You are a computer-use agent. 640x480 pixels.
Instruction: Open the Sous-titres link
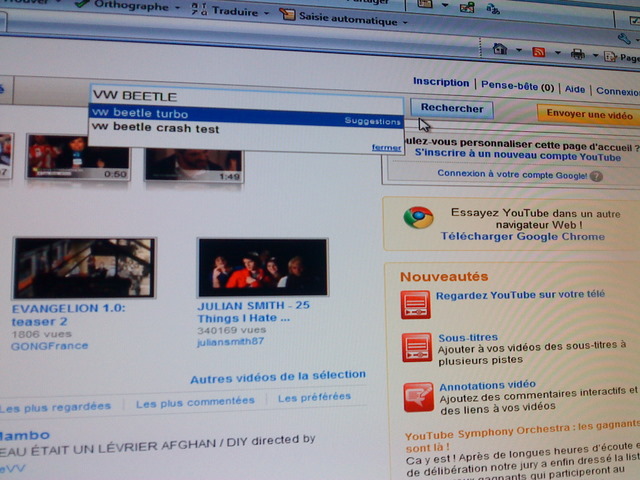coord(468,338)
